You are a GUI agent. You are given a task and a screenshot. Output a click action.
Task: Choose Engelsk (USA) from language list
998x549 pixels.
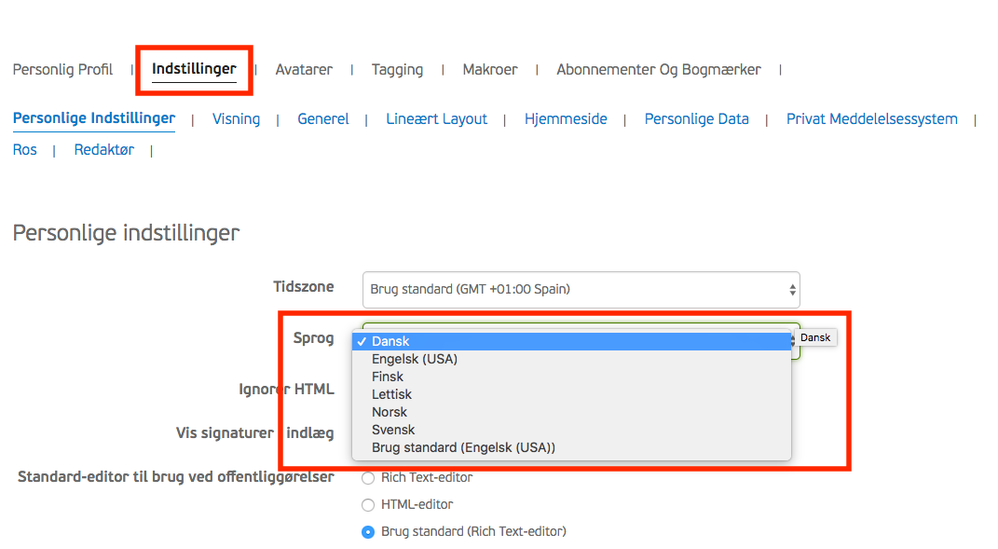[x=414, y=359]
